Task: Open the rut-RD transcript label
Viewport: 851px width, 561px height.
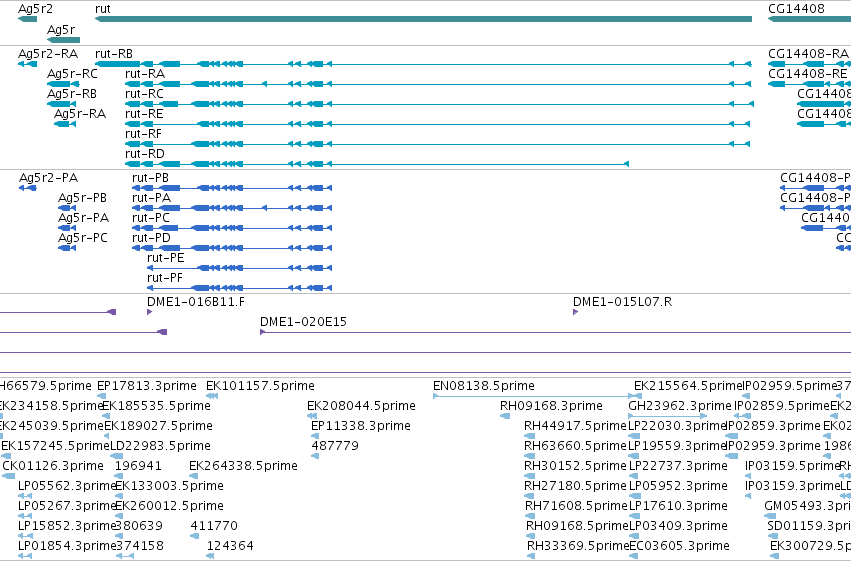Action: point(145,154)
